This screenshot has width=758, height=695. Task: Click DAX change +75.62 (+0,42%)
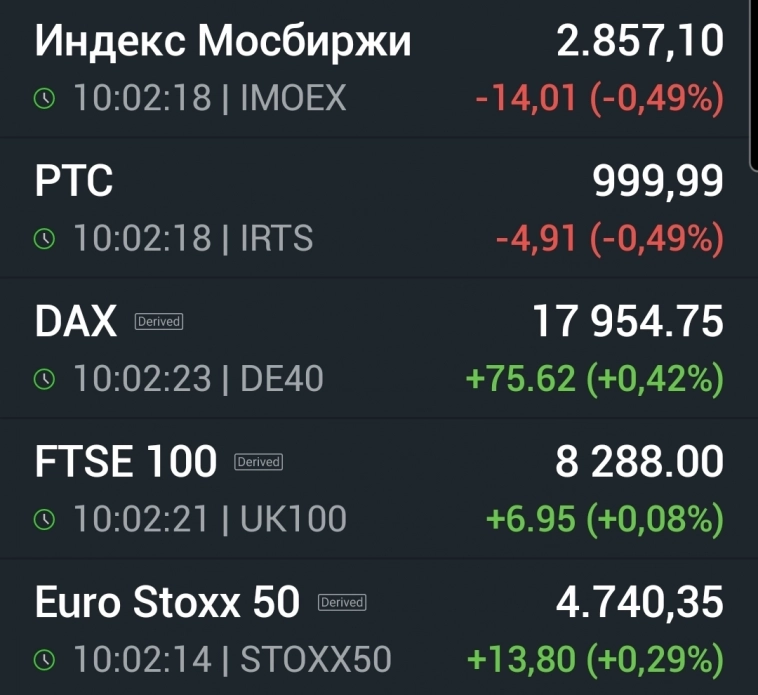(x=594, y=379)
